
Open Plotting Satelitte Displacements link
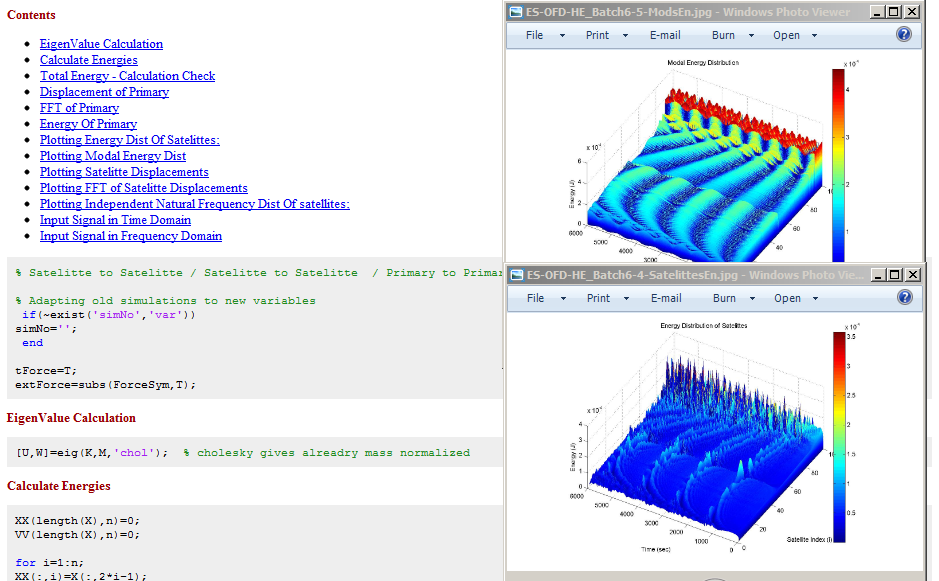pos(125,172)
